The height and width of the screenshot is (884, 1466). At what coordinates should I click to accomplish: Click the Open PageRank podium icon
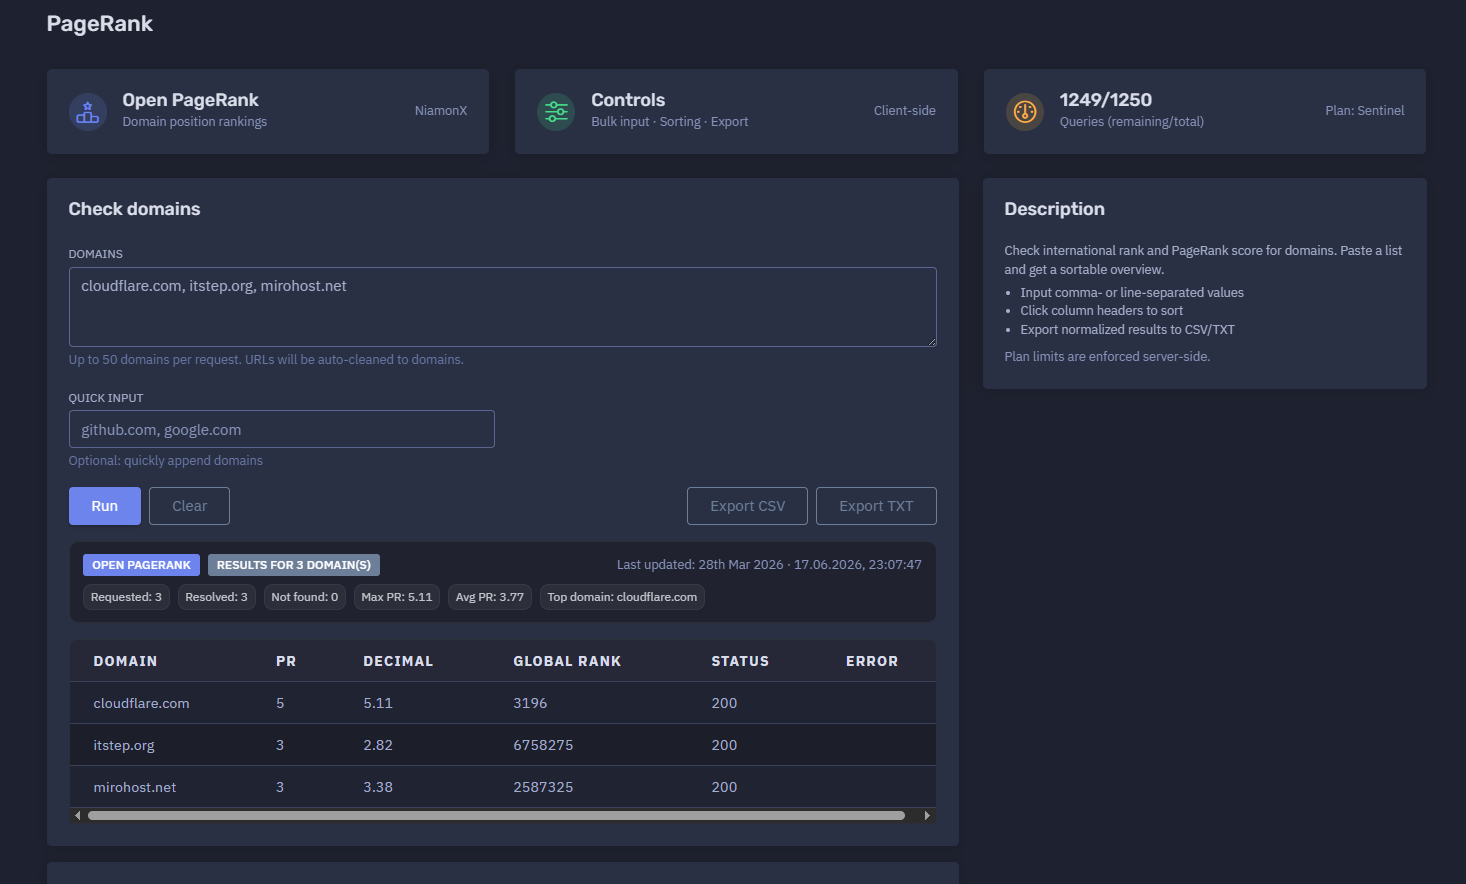pyautogui.click(x=88, y=111)
